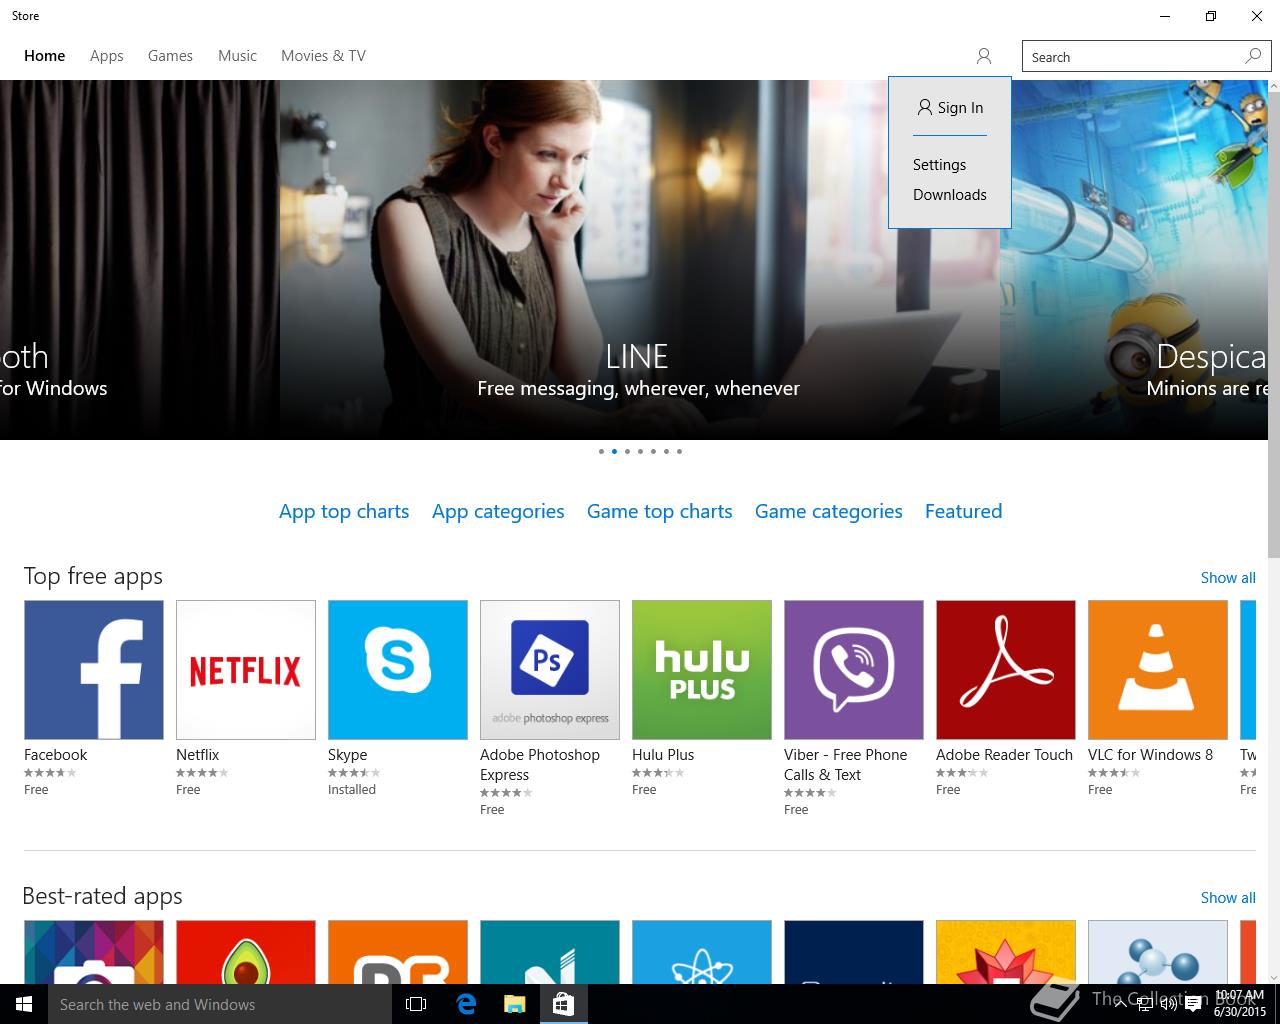
Task: Open the Game categories link
Action: [828, 511]
